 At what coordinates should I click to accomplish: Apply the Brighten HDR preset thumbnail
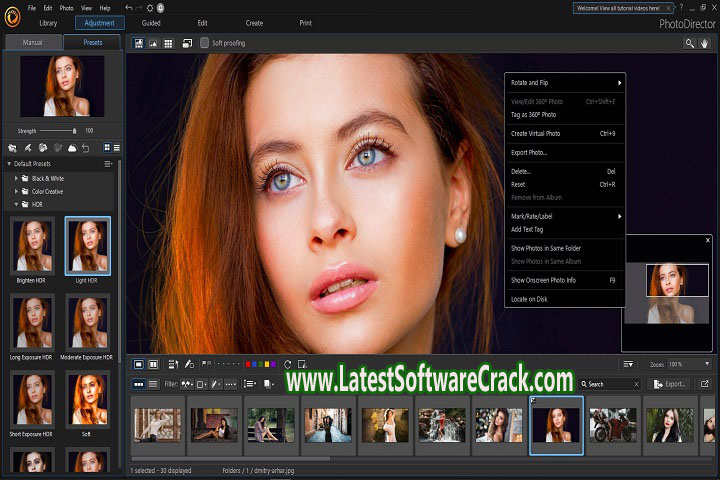(32, 246)
